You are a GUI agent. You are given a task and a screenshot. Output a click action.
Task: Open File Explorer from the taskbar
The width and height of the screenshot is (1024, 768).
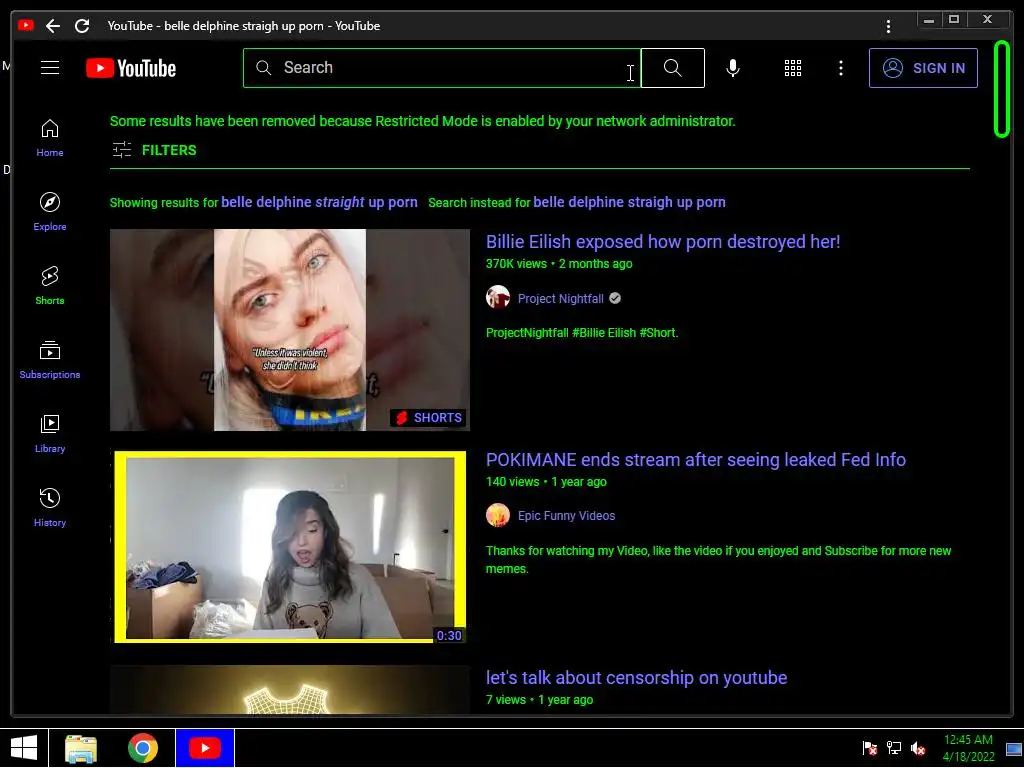click(81, 748)
